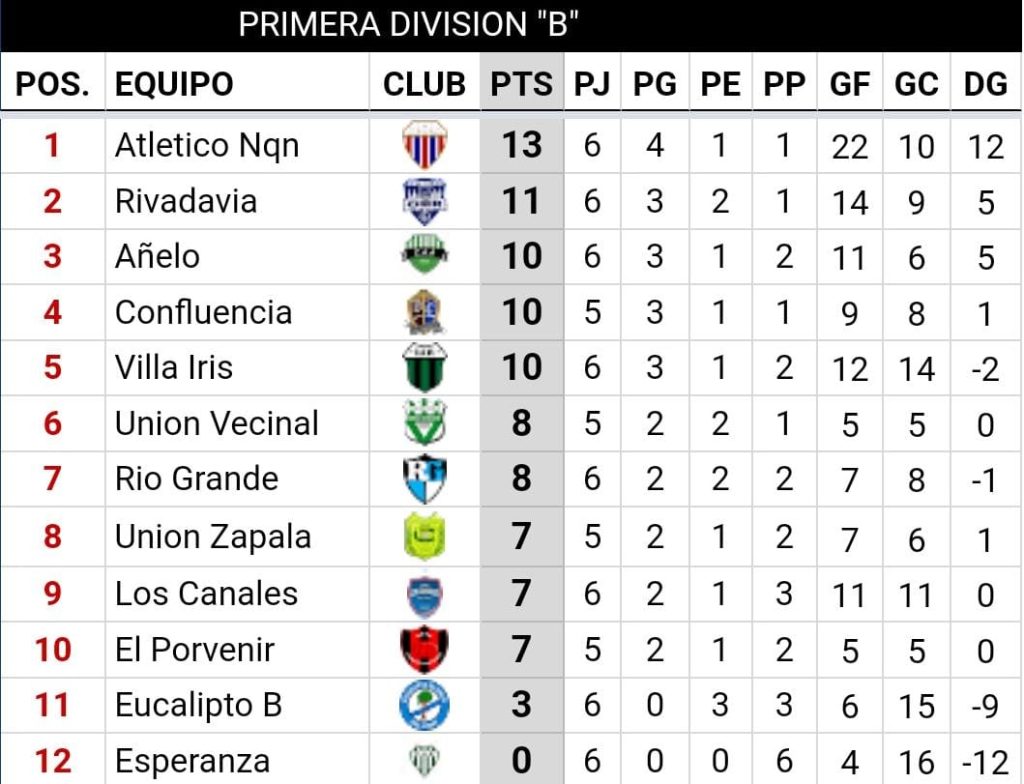Click the Esperanza team name
Image resolution: width=1024 pixels, height=784 pixels.
click(192, 762)
